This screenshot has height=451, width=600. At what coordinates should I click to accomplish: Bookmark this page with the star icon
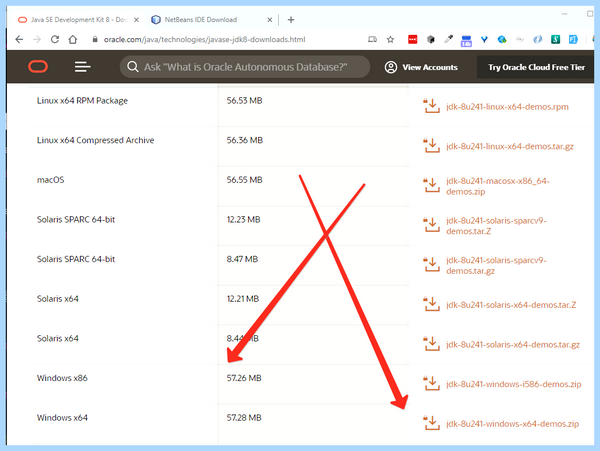coord(390,39)
